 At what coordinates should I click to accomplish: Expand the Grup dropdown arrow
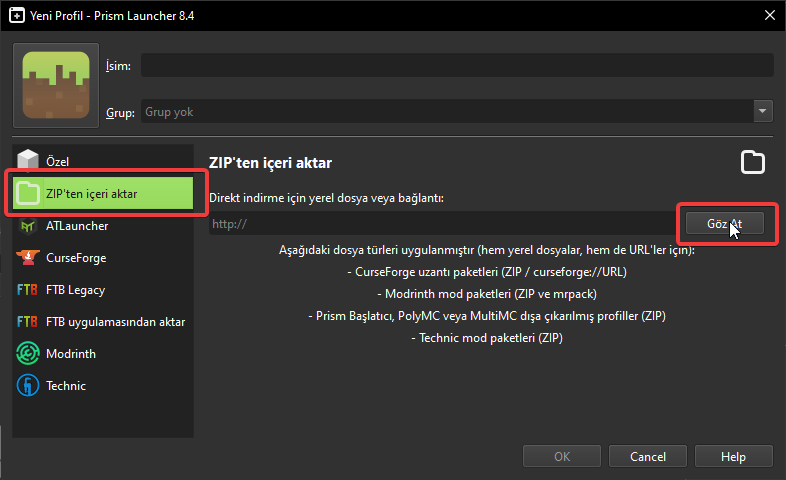click(762, 111)
